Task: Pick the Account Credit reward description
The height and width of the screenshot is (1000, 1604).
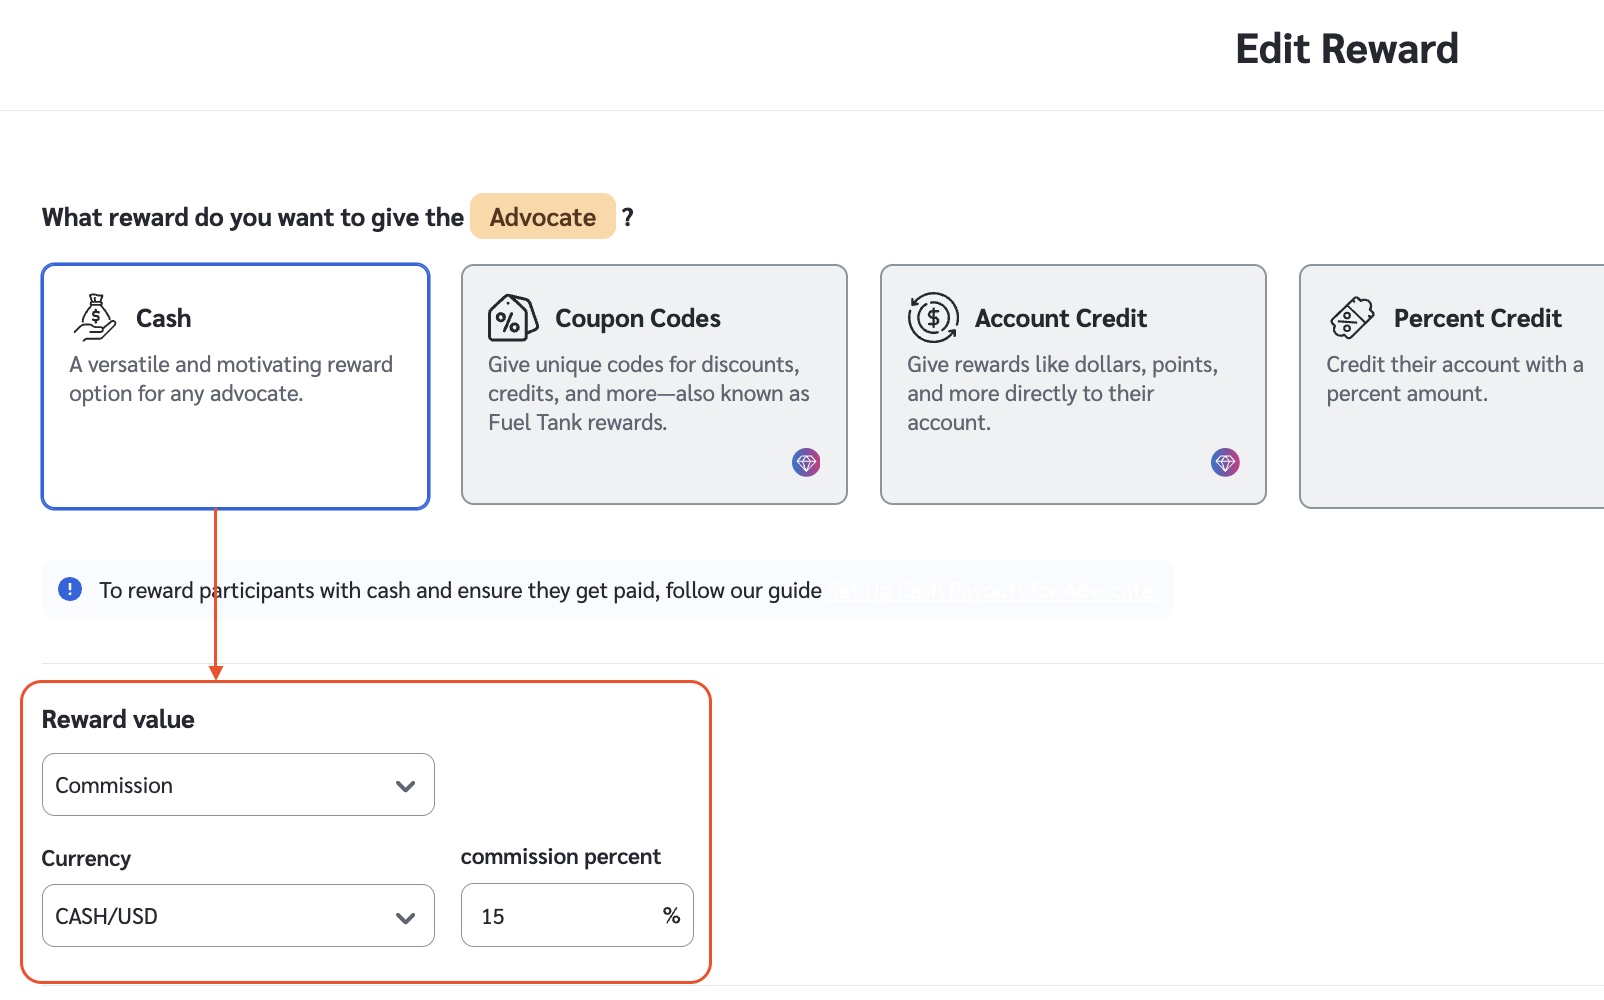Action: (1062, 393)
